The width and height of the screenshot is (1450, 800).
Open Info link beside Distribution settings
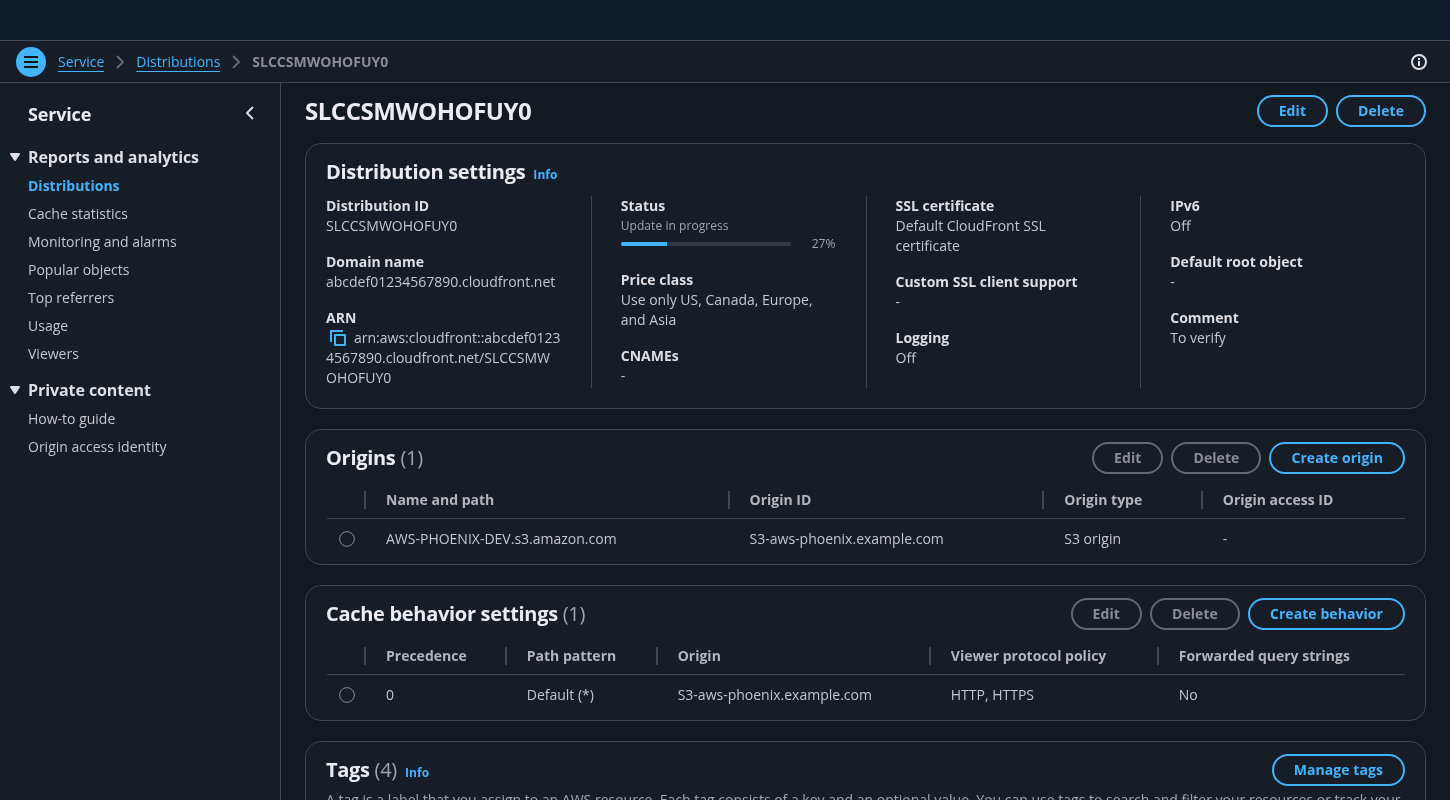[545, 174]
